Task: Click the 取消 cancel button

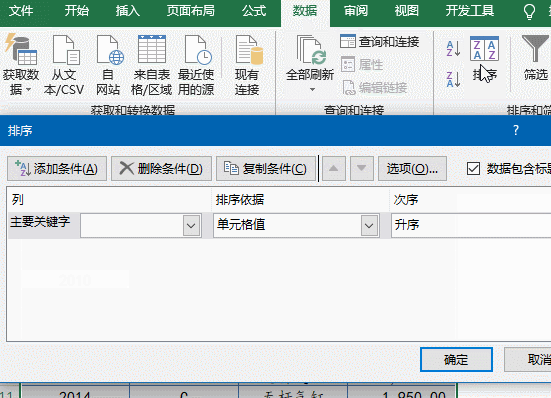Action: (x=528, y=360)
